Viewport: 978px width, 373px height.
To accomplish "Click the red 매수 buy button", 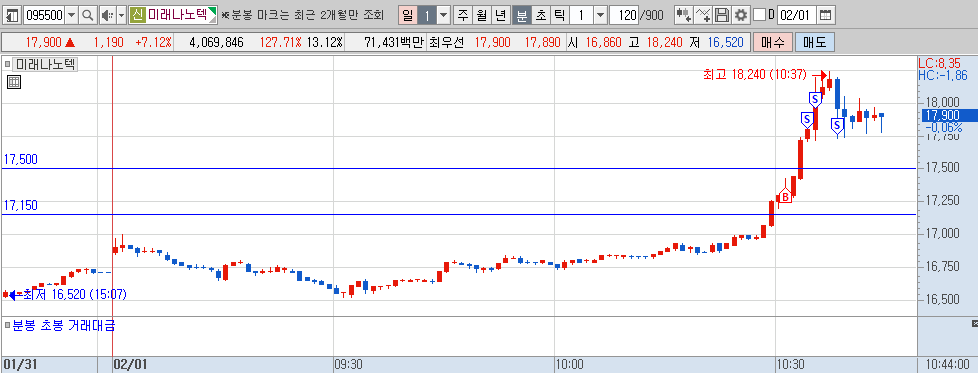I will (x=773, y=42).
